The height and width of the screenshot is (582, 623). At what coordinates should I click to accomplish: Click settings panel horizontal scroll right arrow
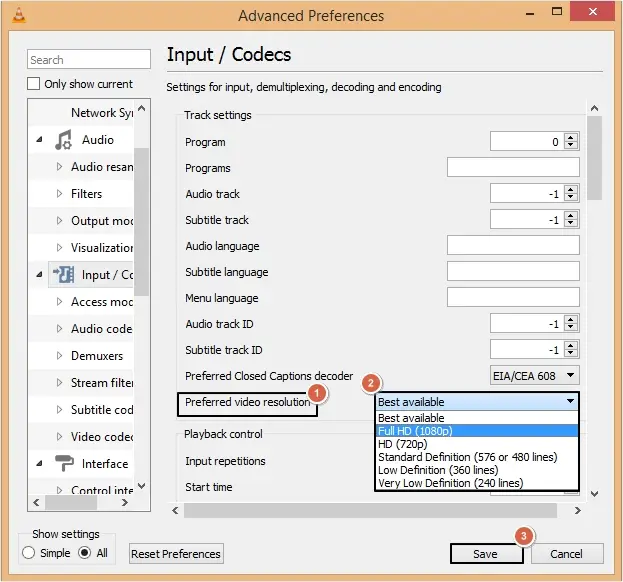coord(578,510)
